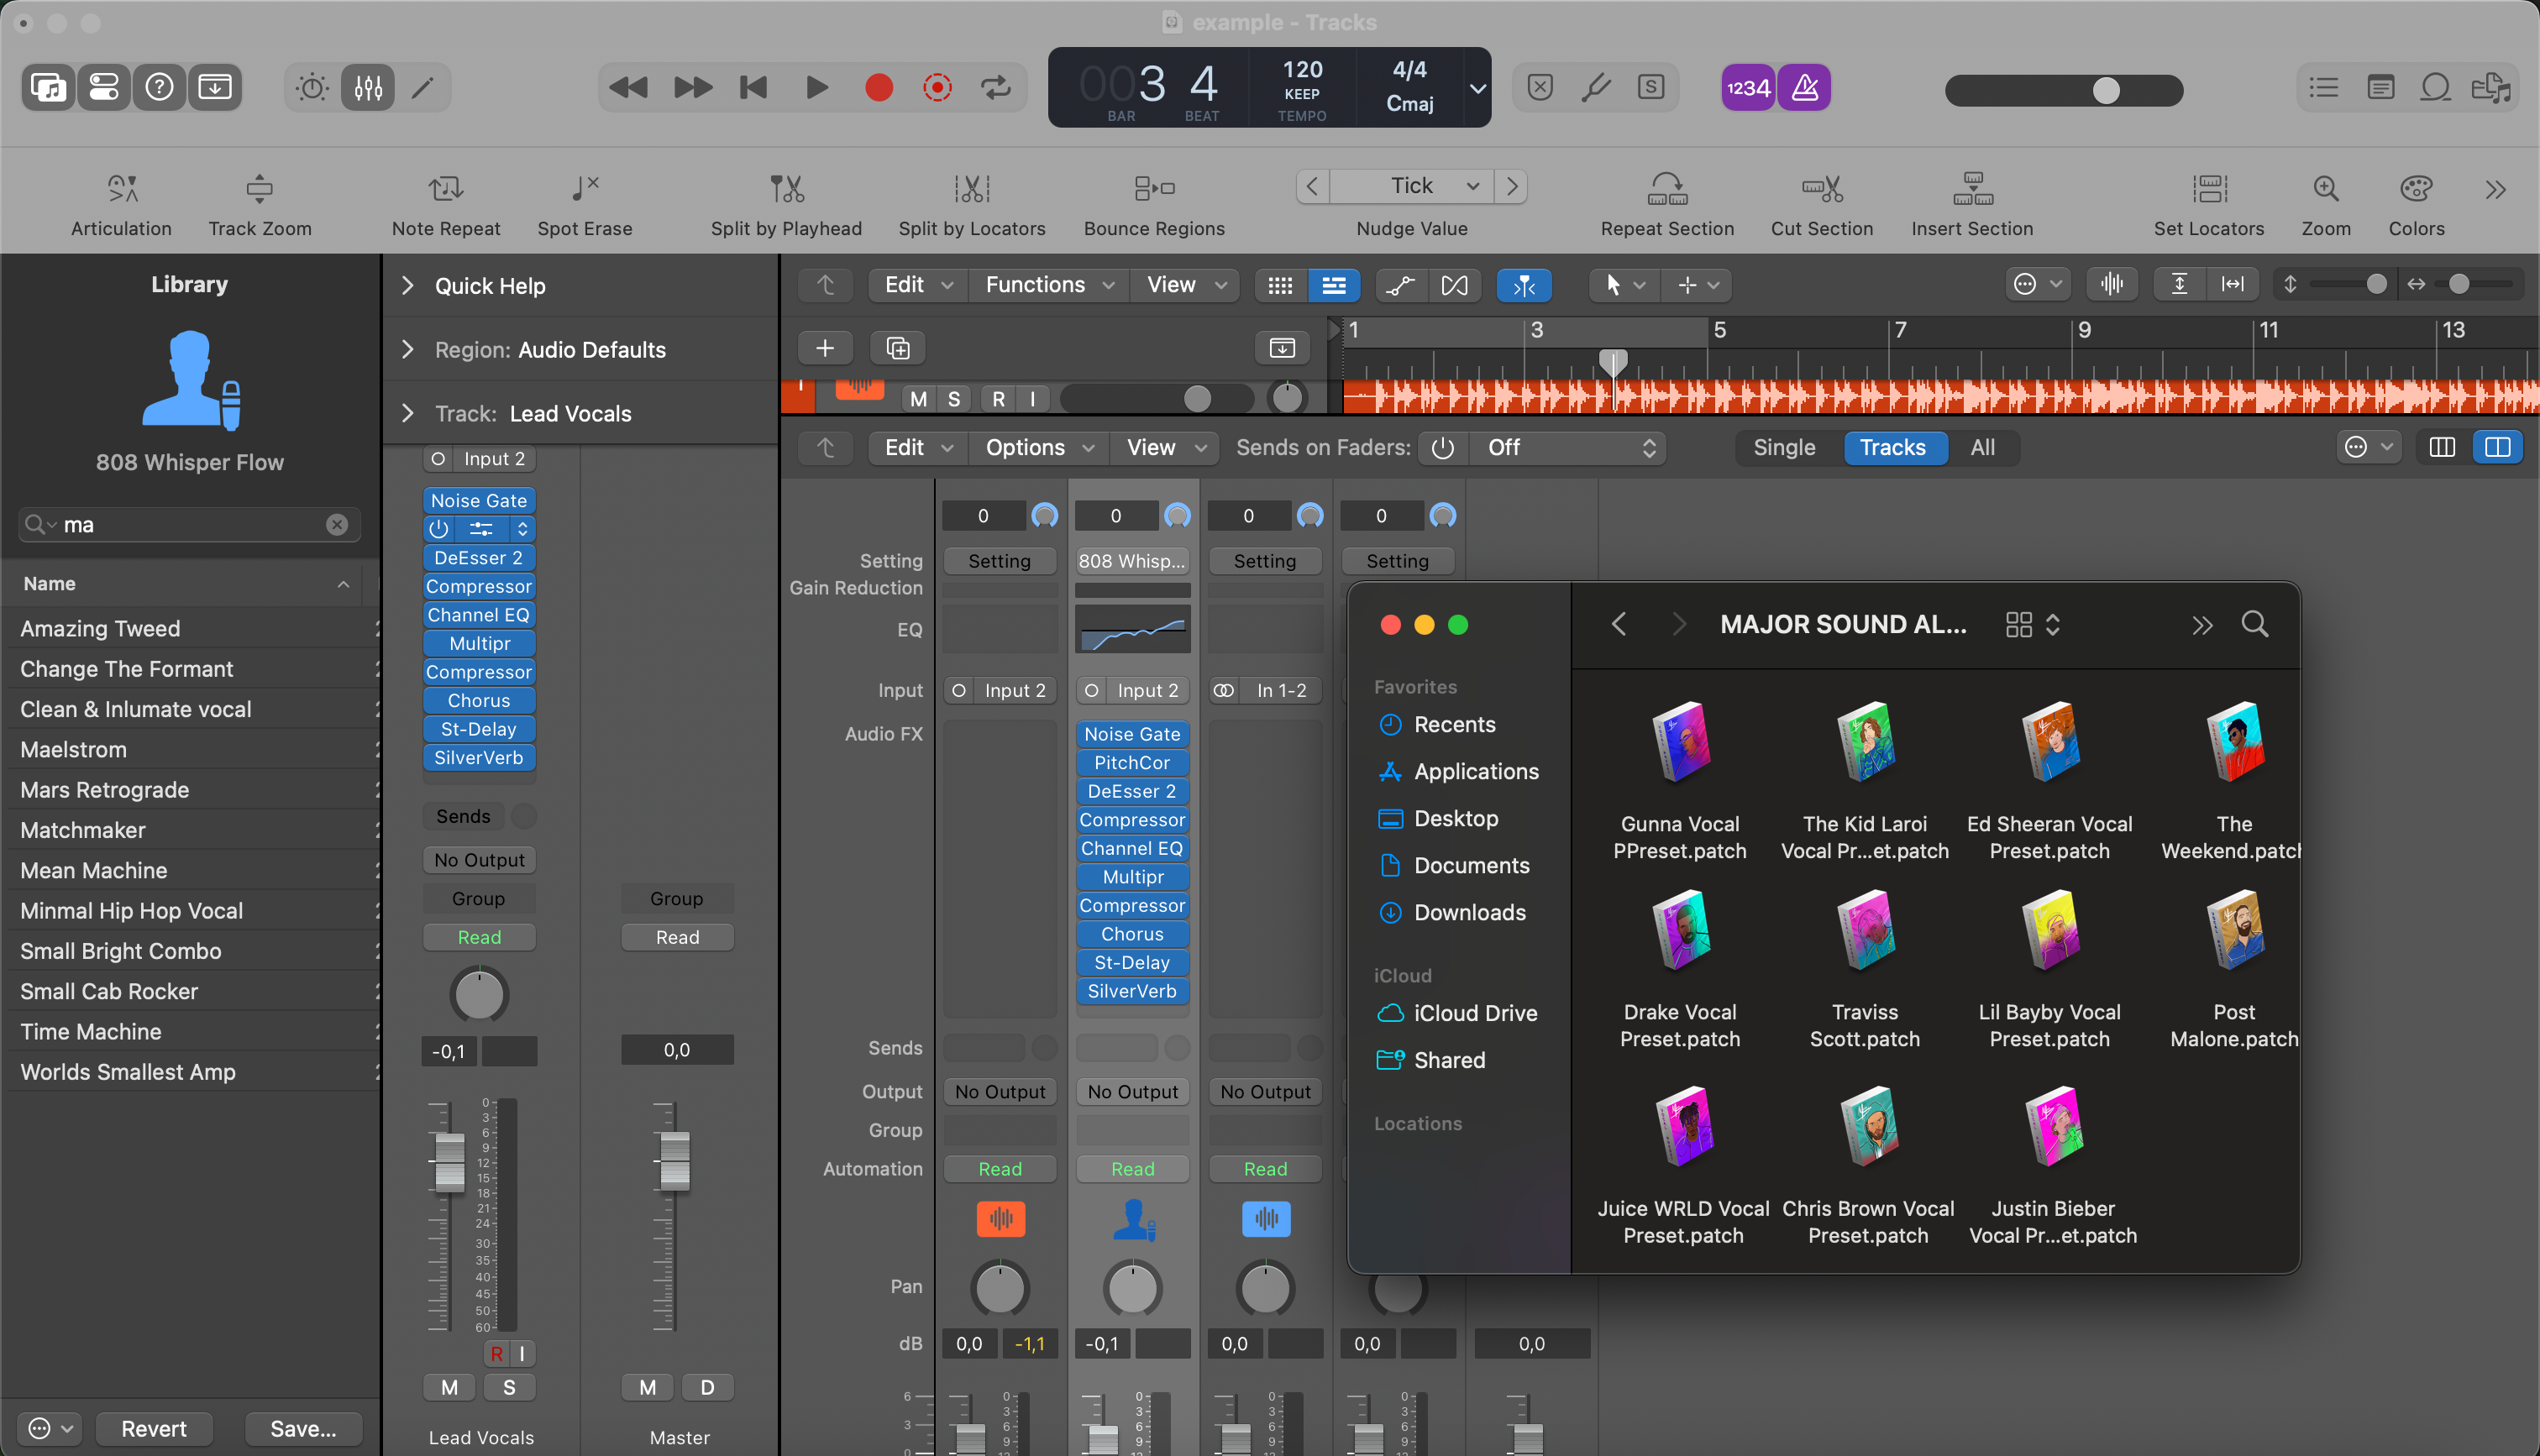Adjust the master volume slider in toolbar

[2105, 90]
